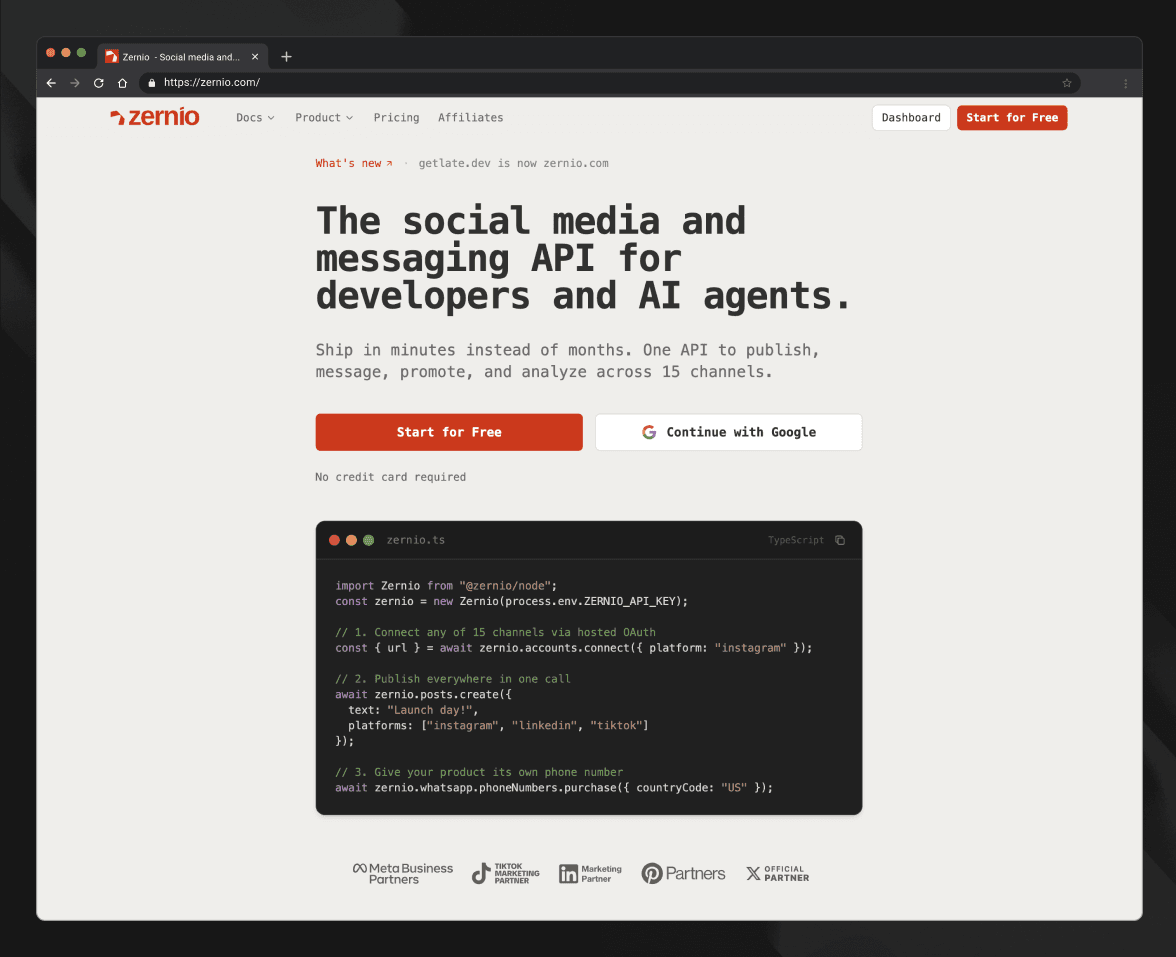This screenshot has height=957, width=1176.
Task: Reload the page with the refresh icon
Action: pyautogui.click(x=98, y=83)
